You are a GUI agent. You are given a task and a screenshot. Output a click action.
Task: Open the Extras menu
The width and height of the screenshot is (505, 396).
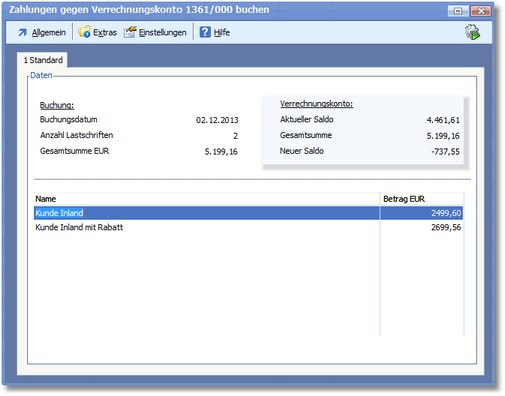(x=105, y=32)
